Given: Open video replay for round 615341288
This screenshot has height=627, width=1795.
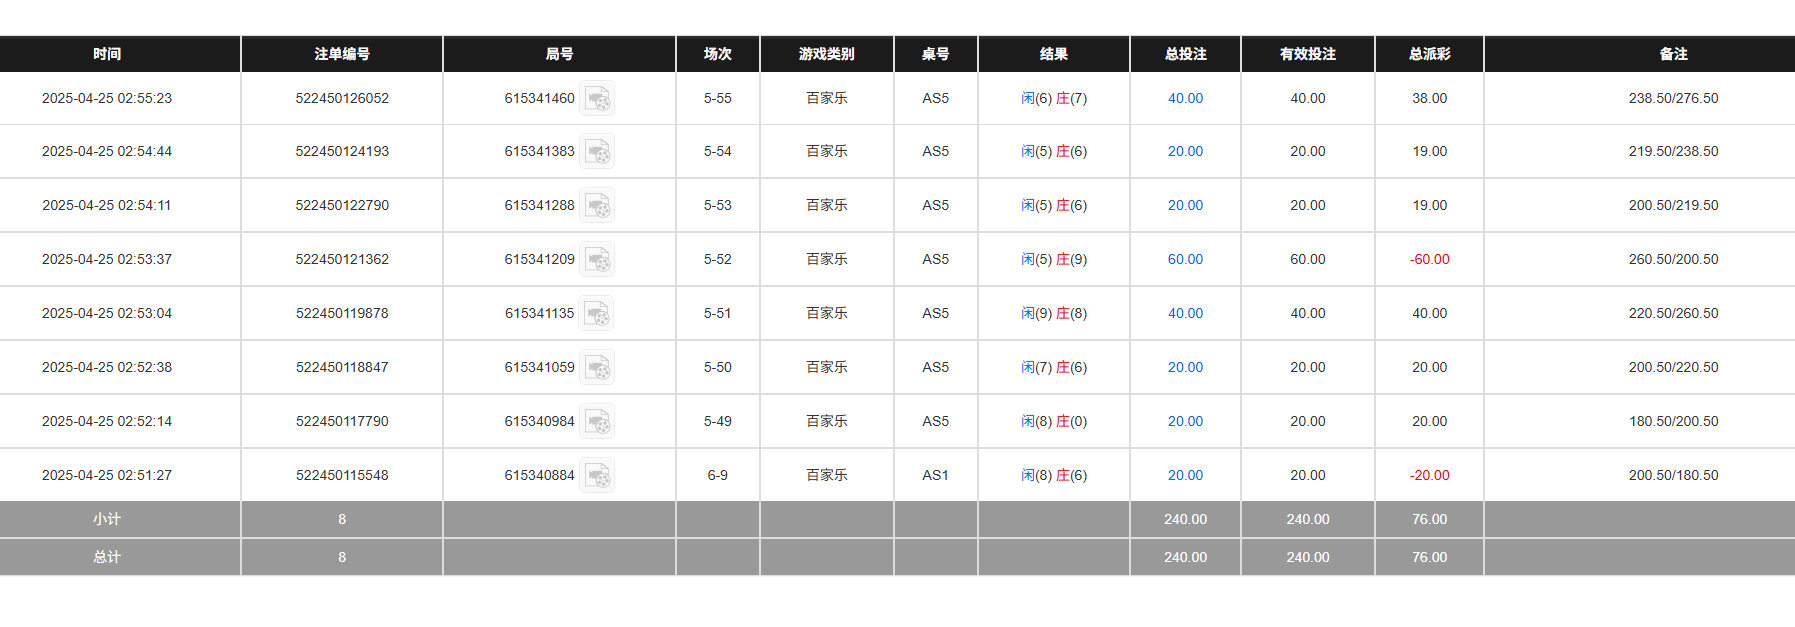Looking at the screenshot, I should (598, 205).
